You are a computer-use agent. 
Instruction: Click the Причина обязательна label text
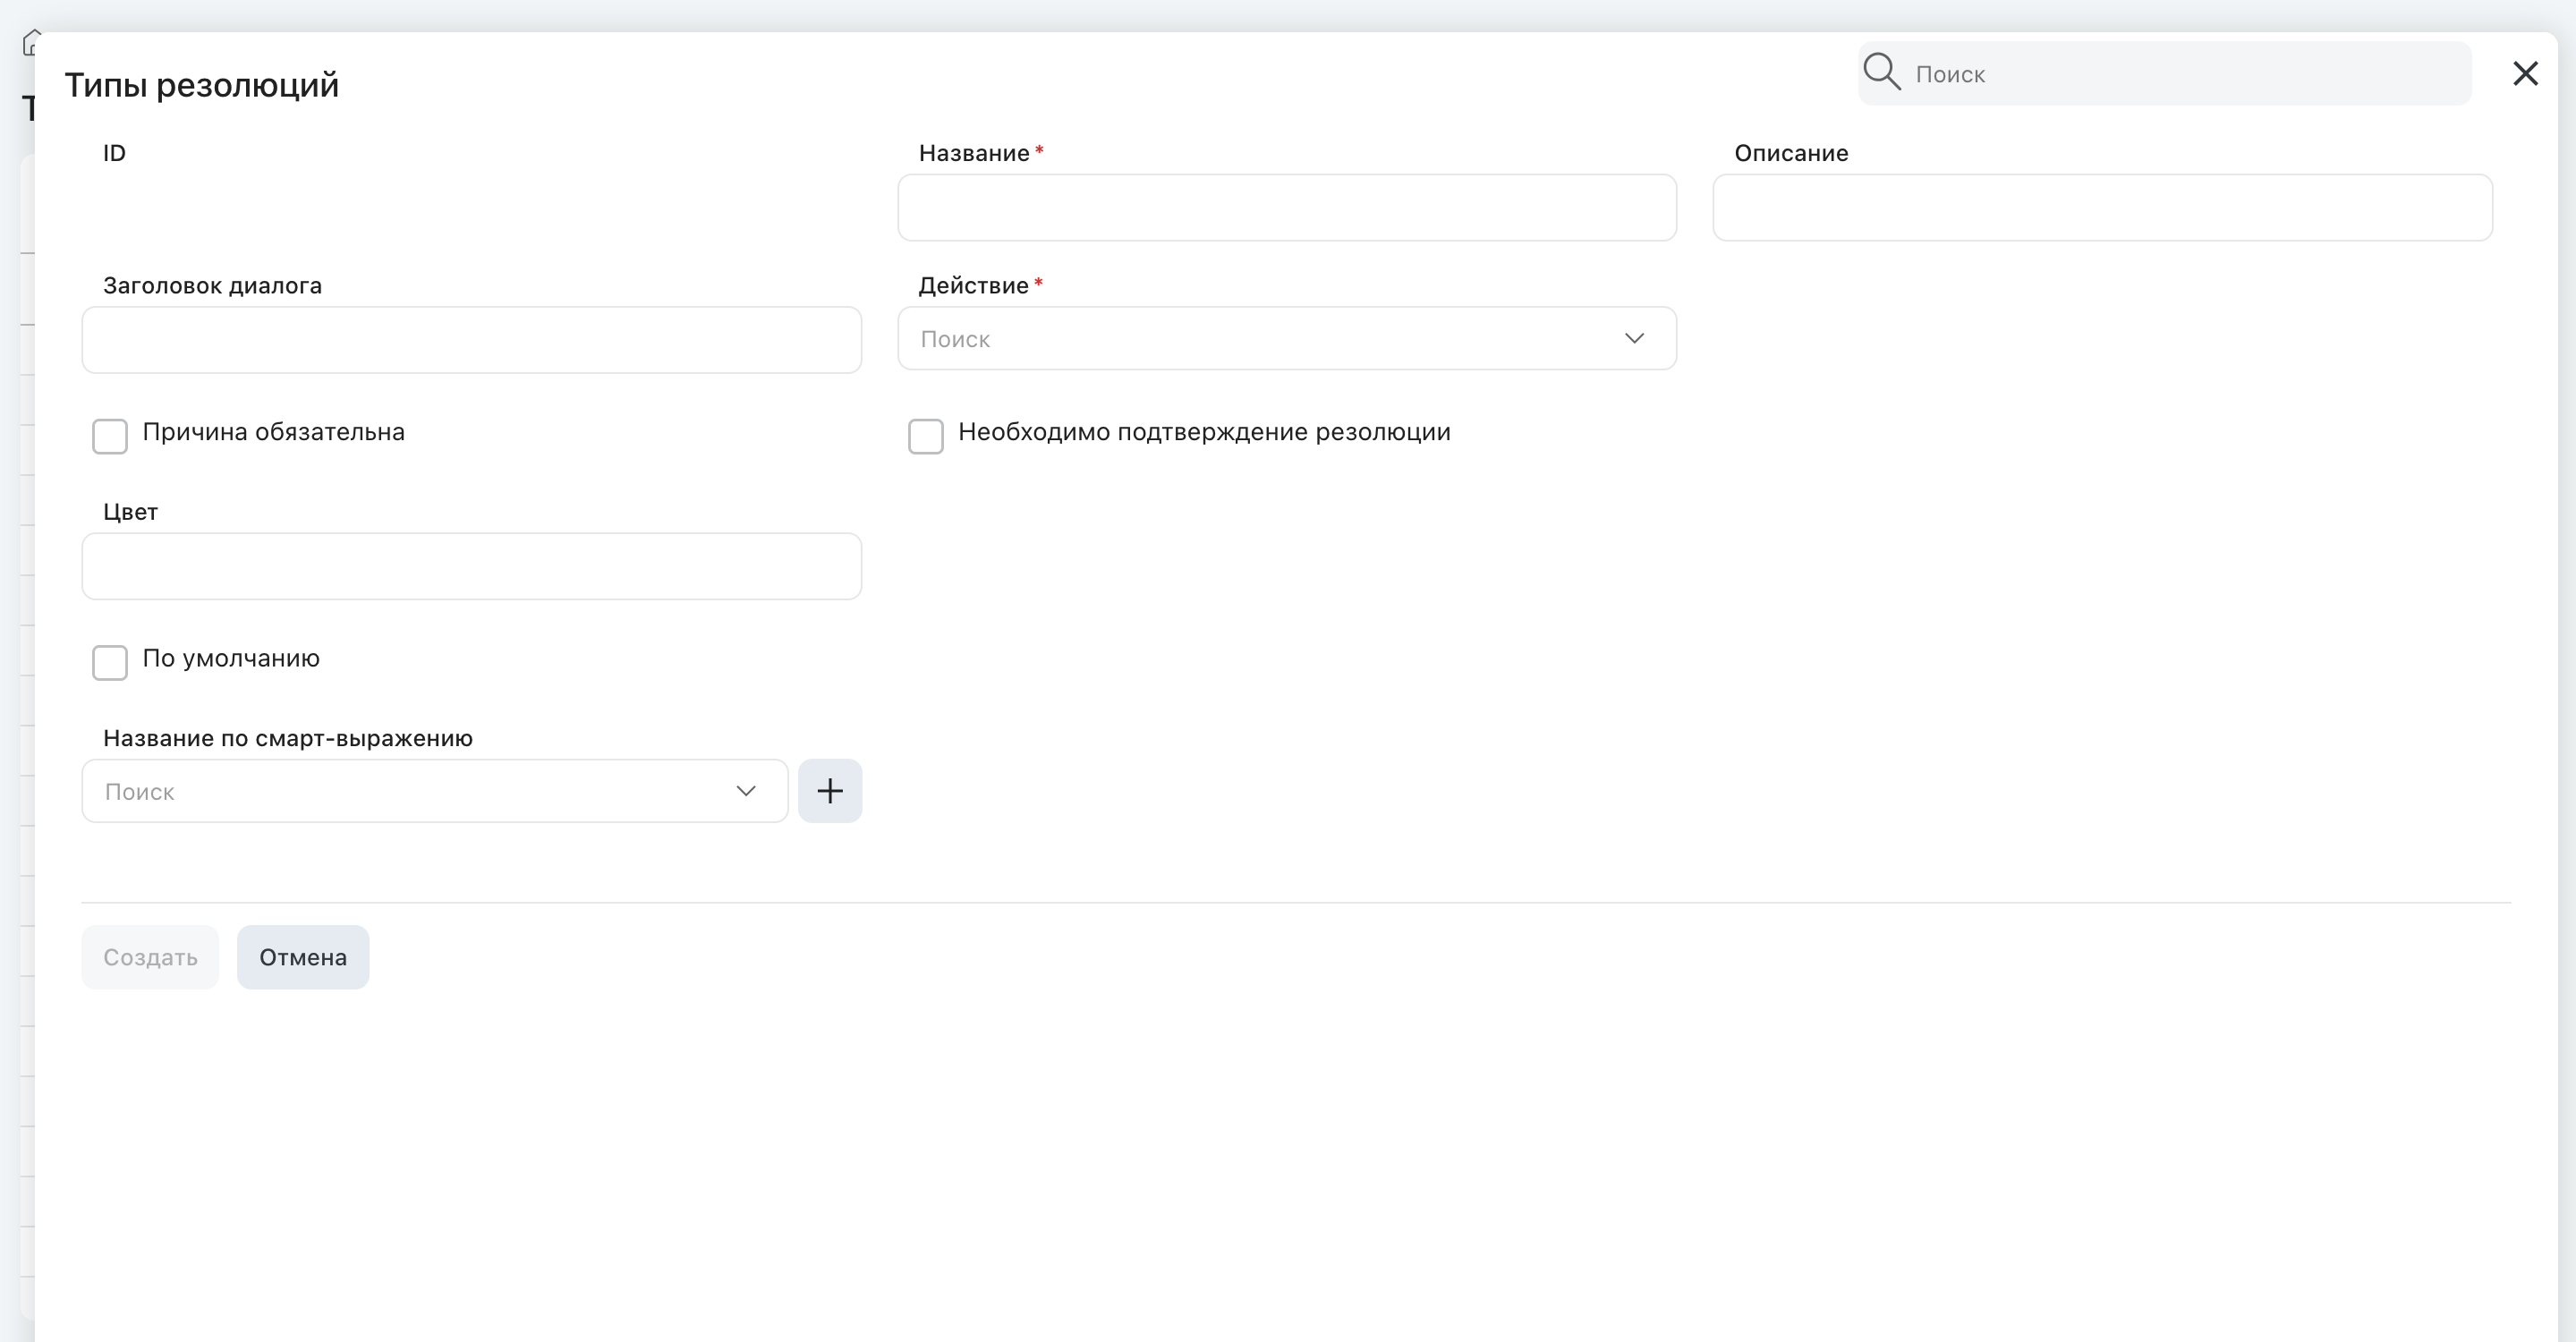[273, 432]
